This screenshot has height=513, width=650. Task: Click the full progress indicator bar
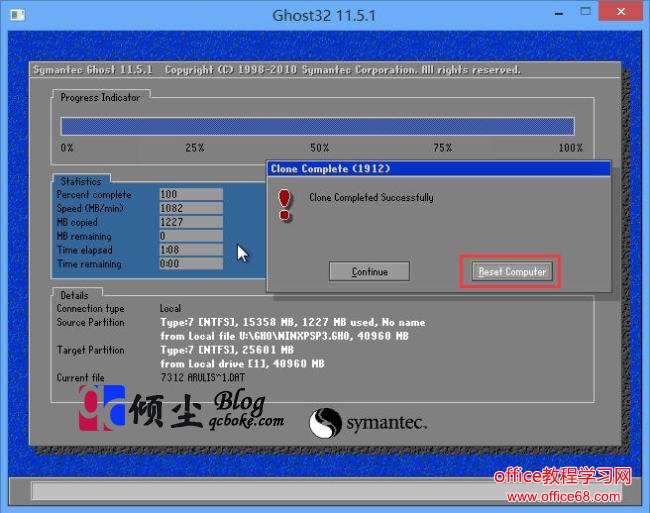(318, 126)
